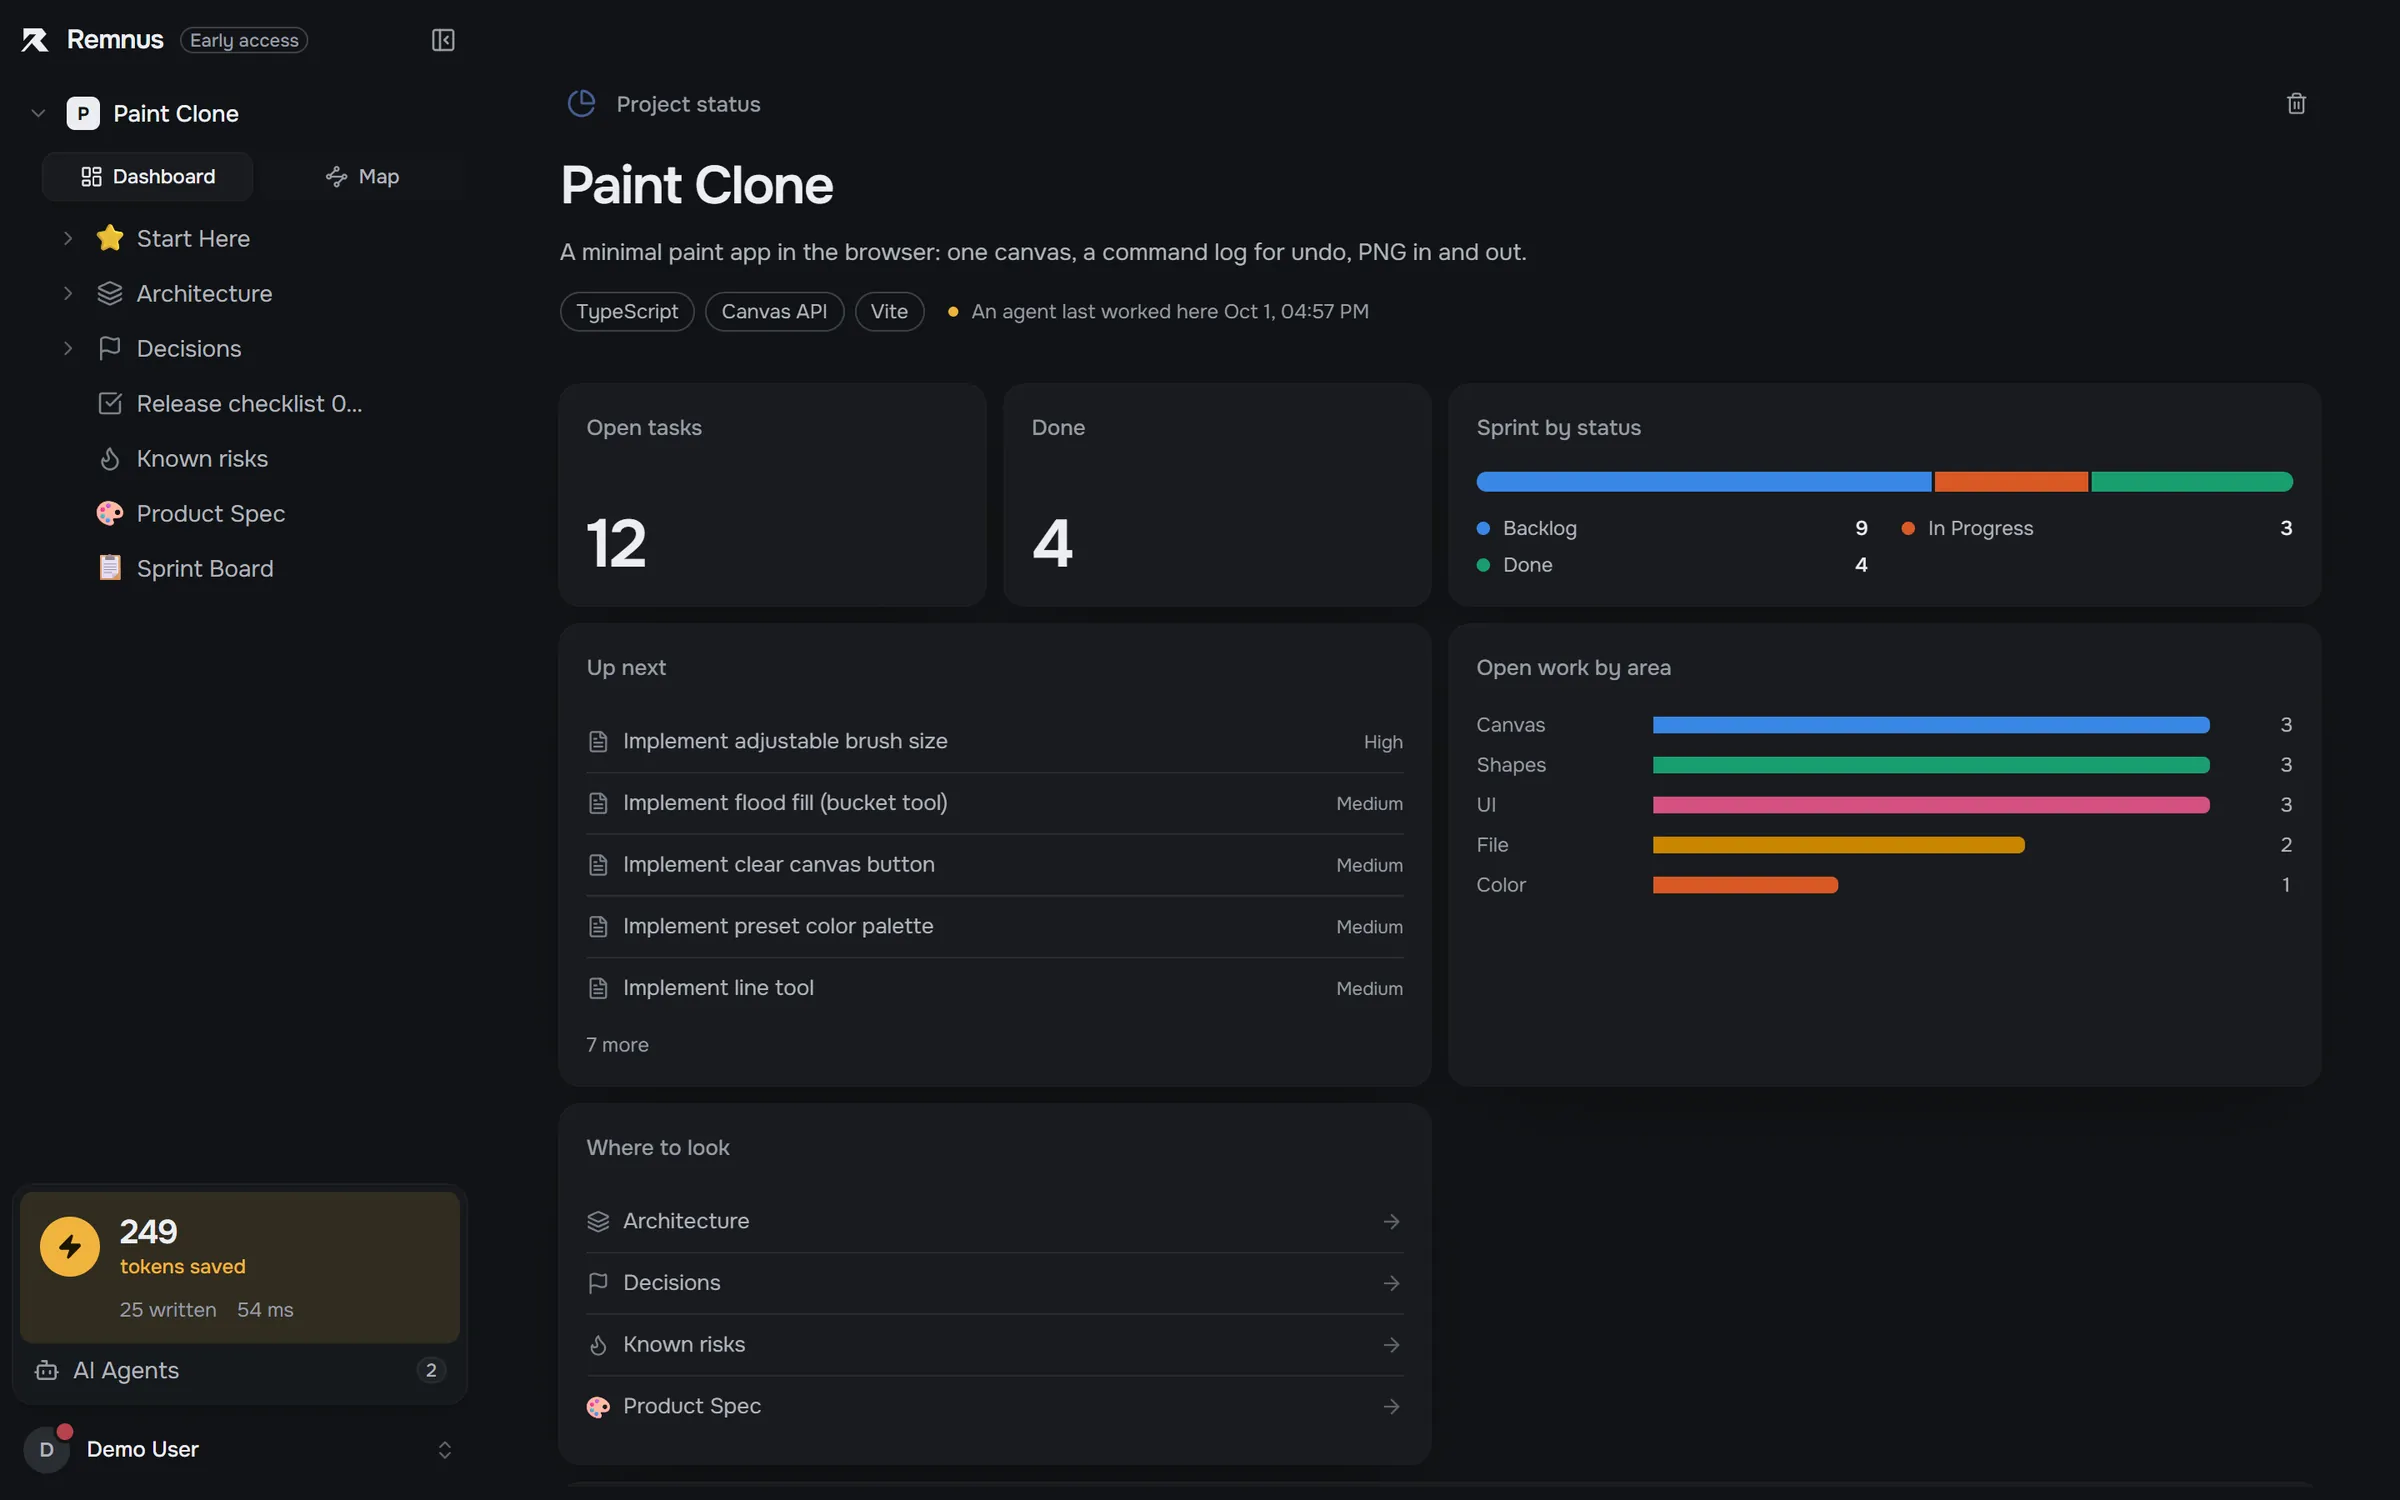Click the 7 more link
The image size is (2400, 1500).
617,1044
